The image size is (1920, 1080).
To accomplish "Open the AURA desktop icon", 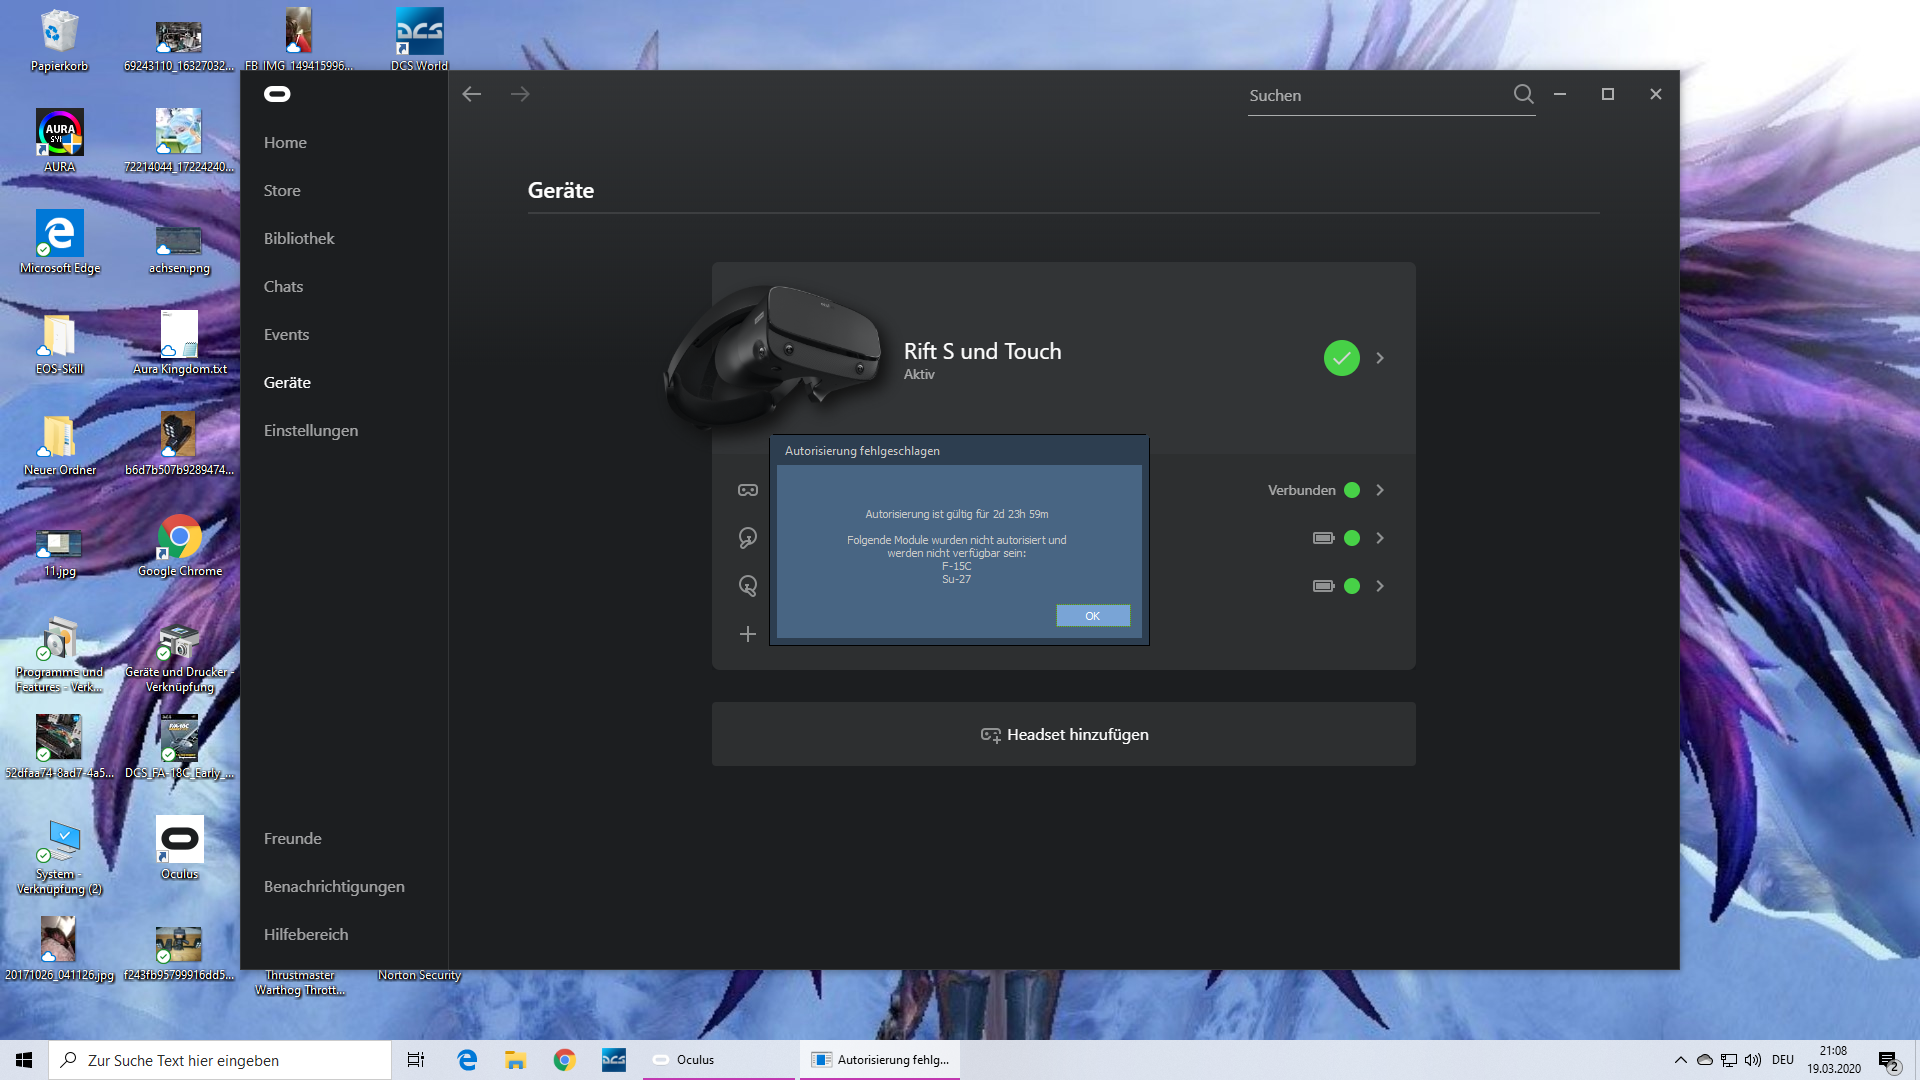I will coord(59,141).
